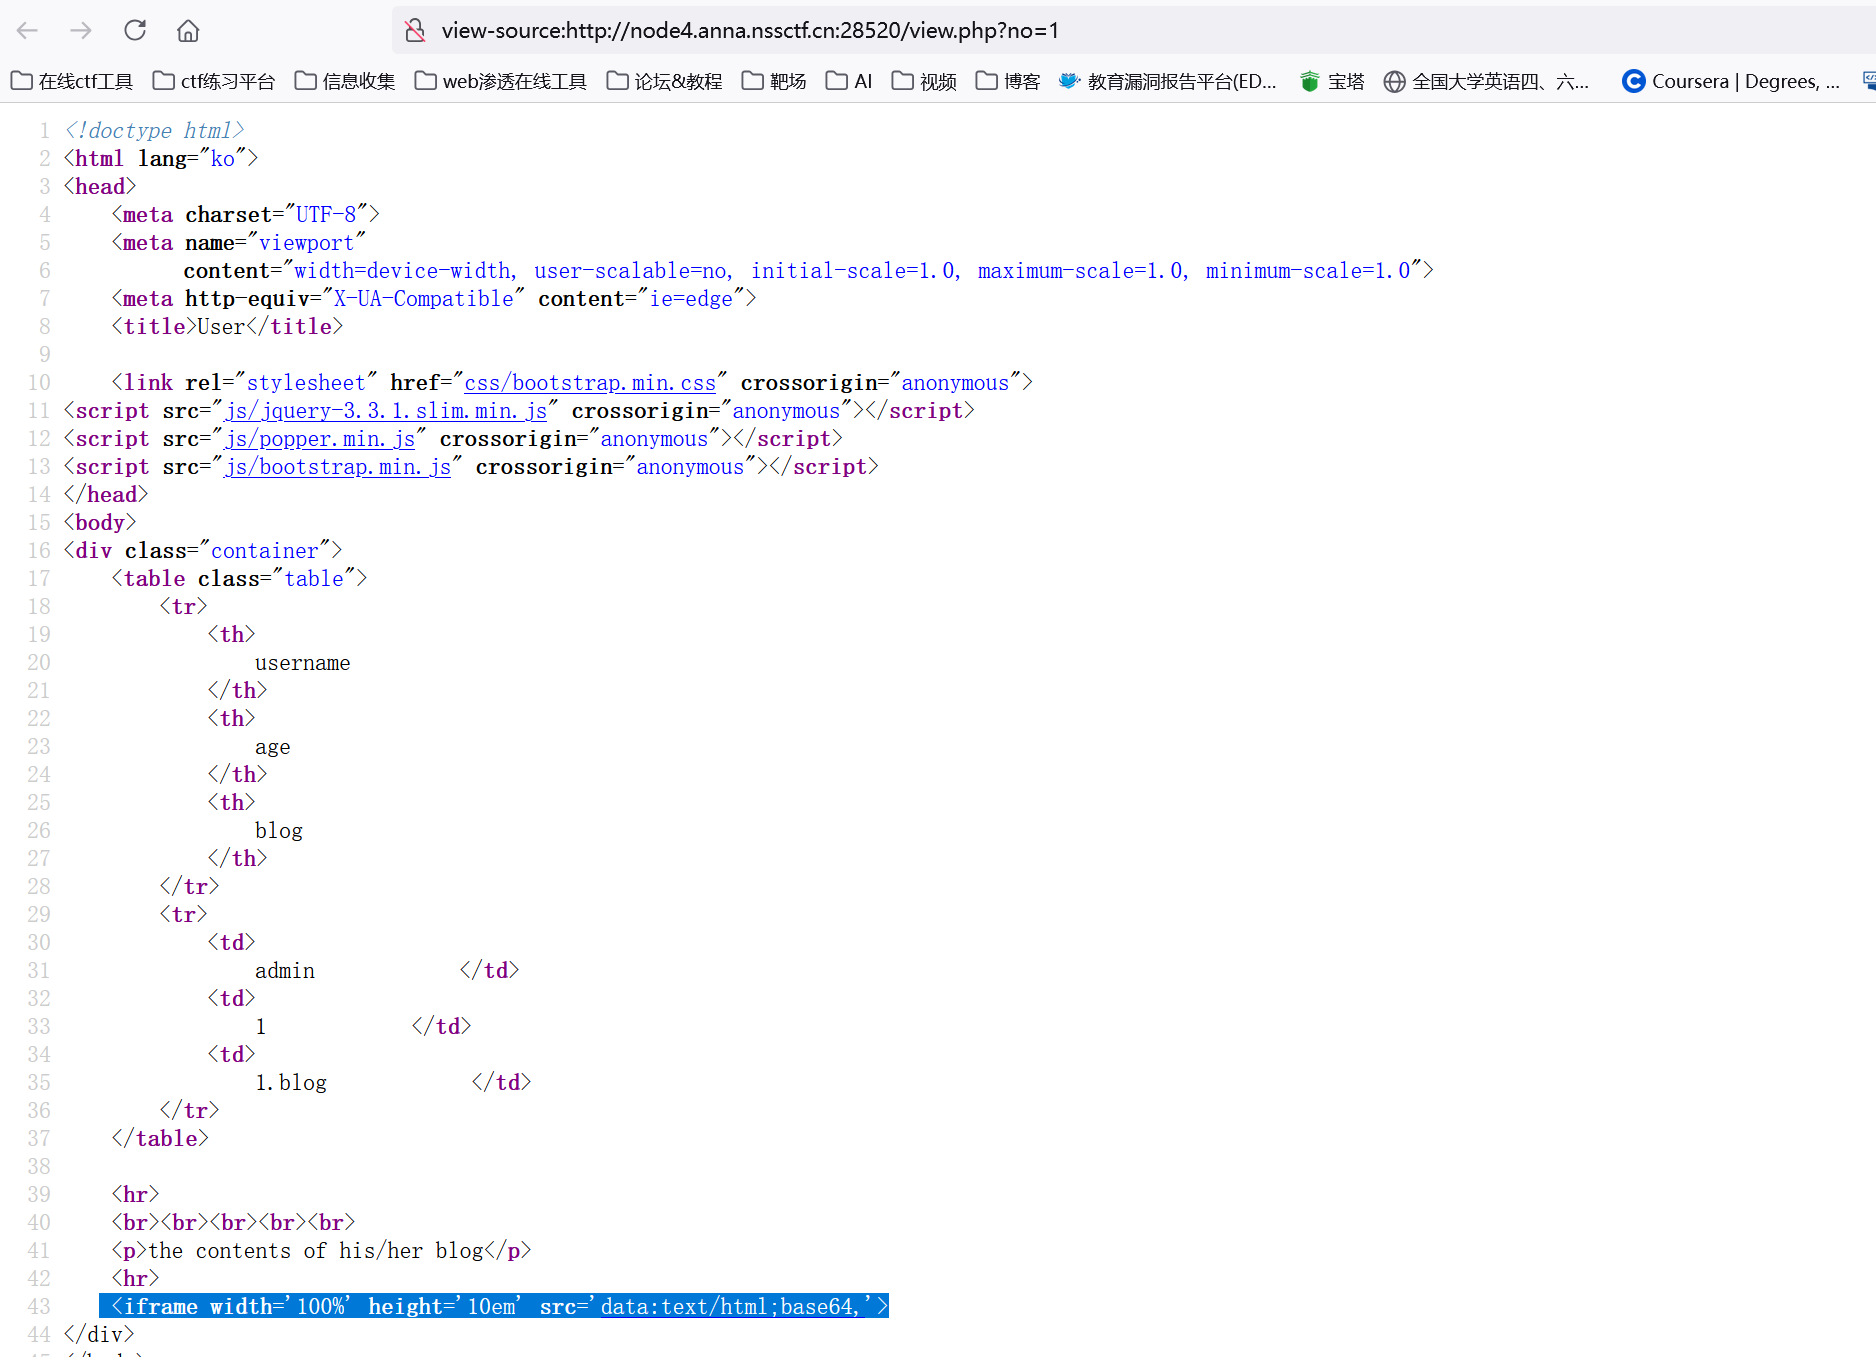The width and height of the screenshot is (1876, 1357).
Task: Click the globe icon beside 全国大学英语四
Action: pos(1394,81)
